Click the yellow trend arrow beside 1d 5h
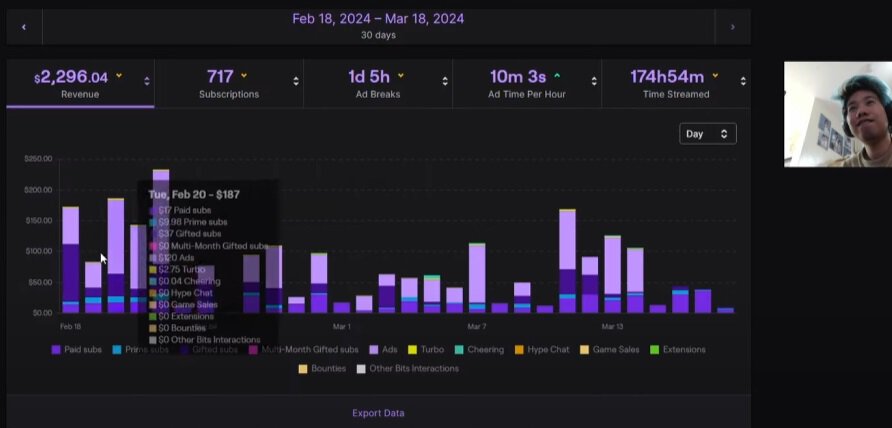The width and height of the screenshot is (892, 428). click(x=401, y=76)
